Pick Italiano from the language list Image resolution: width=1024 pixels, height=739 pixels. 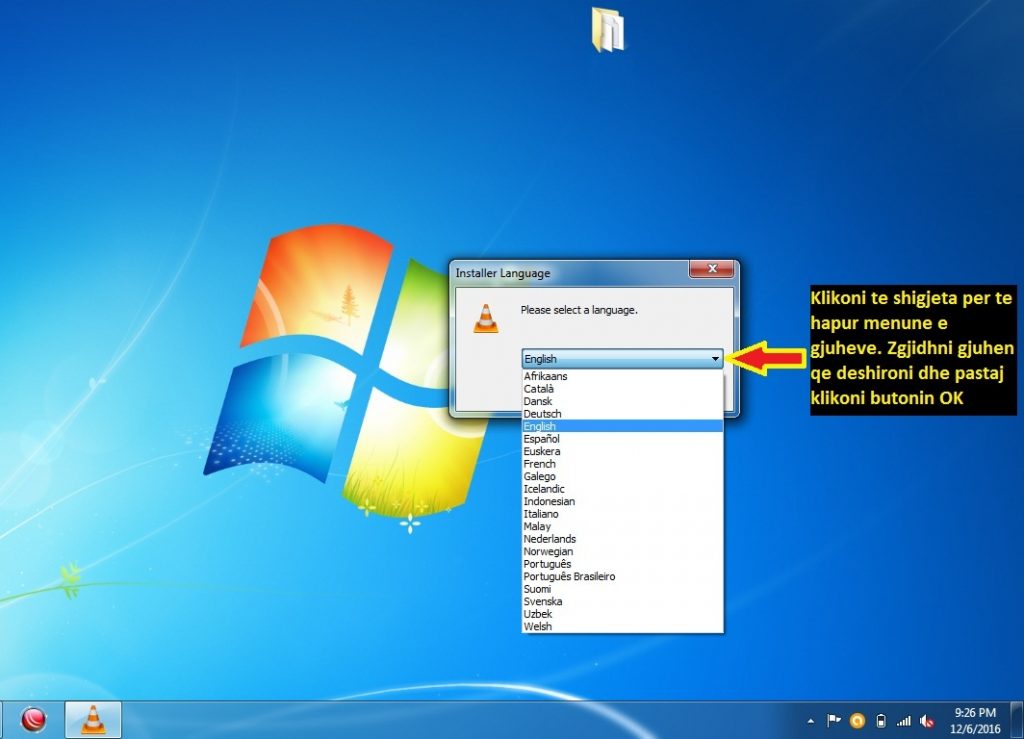(x=542, y=514)
